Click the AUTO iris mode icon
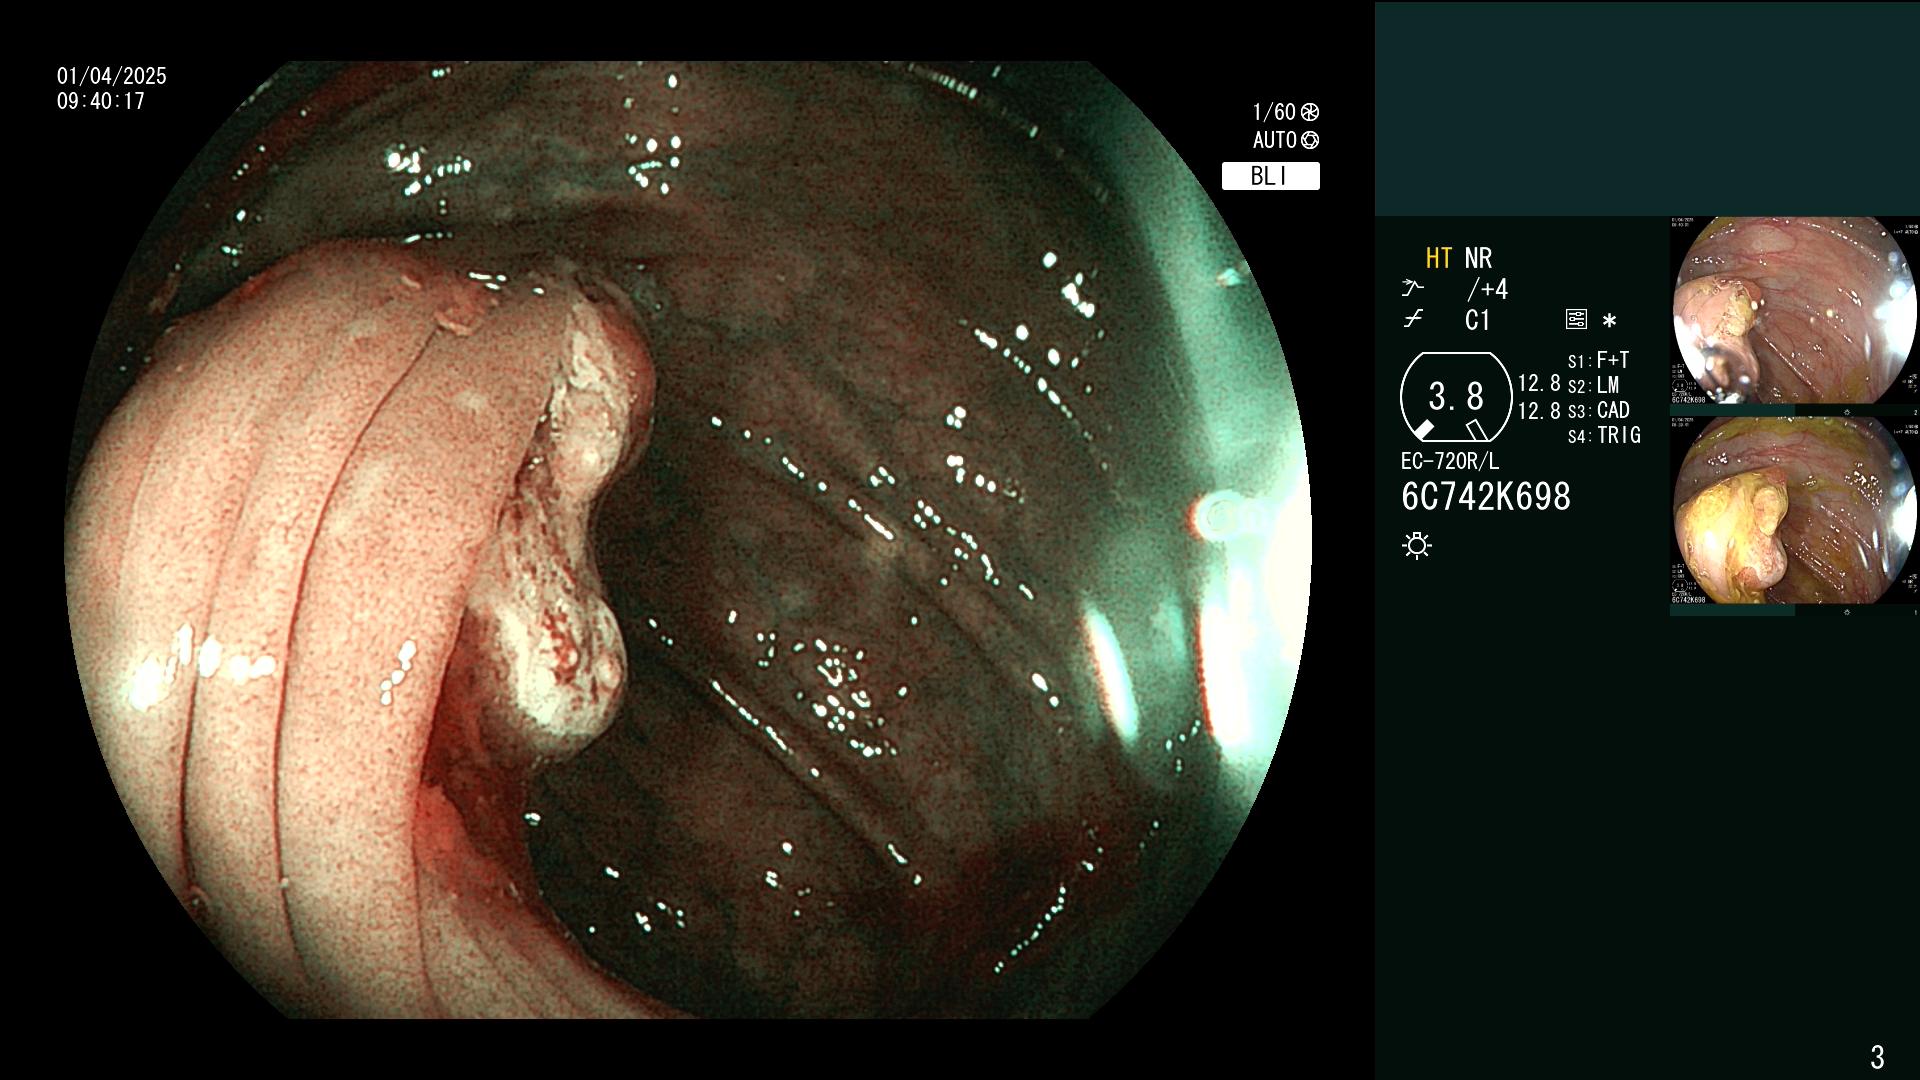1920x1080 pixels. tap(1310, 140)
